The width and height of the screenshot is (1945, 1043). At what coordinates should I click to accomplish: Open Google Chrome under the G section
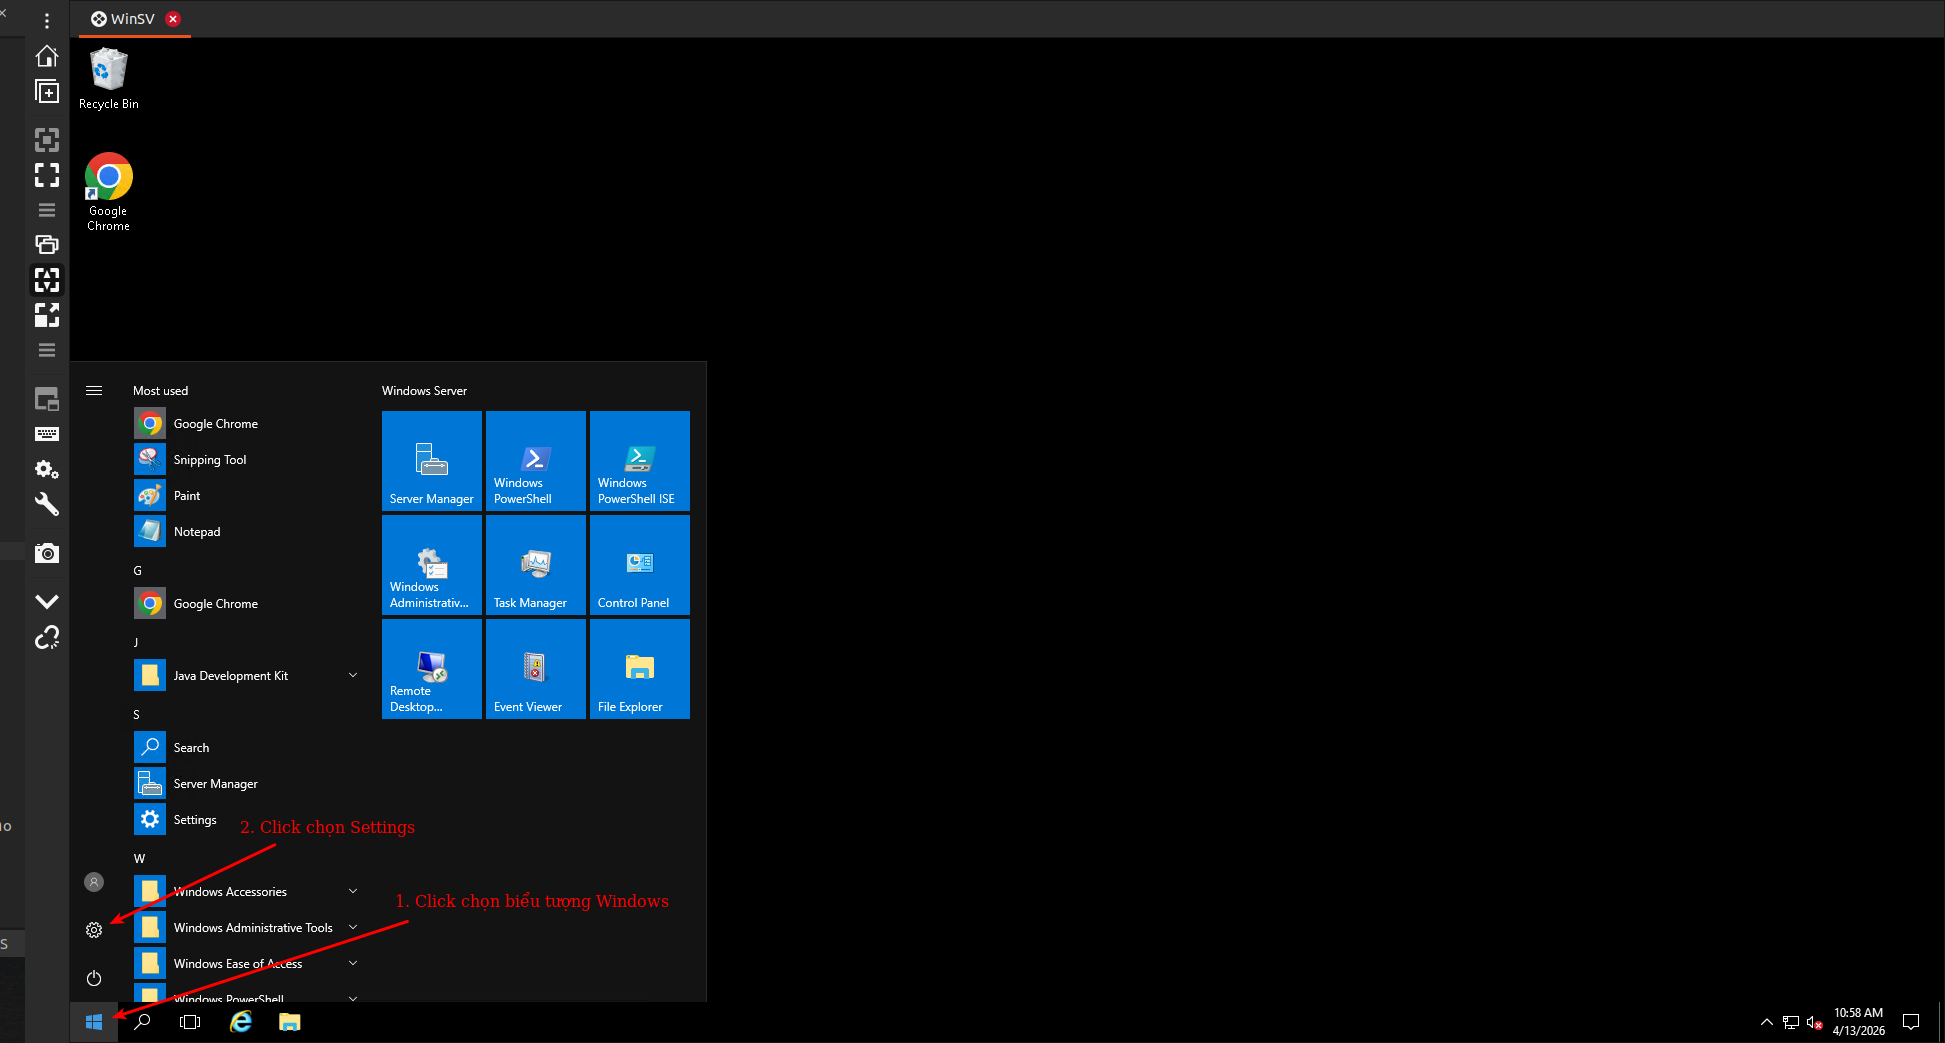point(246,604)
